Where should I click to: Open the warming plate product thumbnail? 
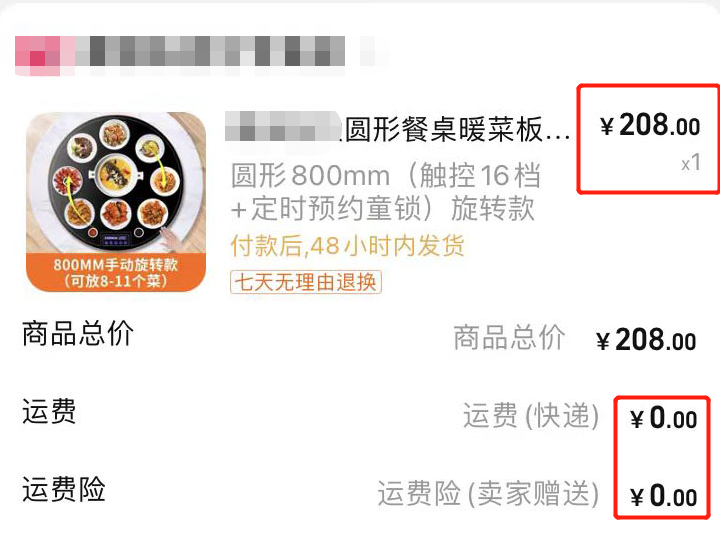click(x=116, y=202)
